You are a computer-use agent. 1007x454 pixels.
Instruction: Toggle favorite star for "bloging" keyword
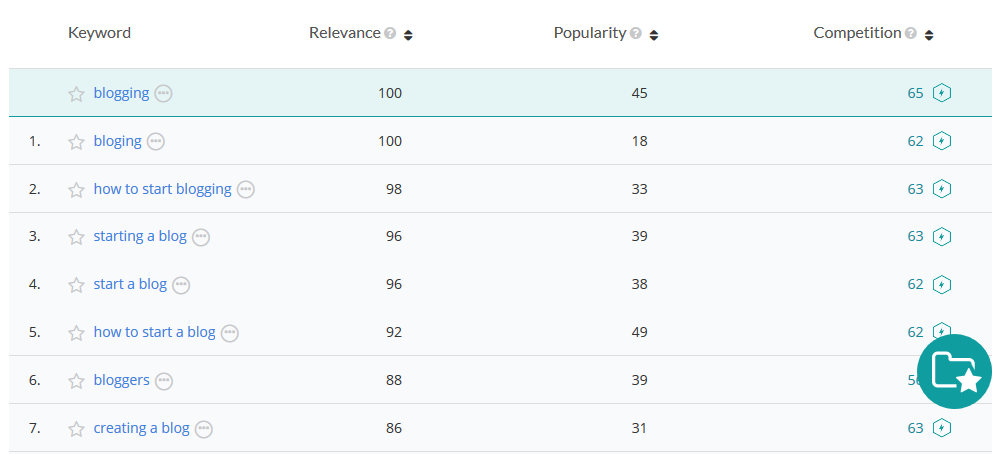click(x=76, y=142)
